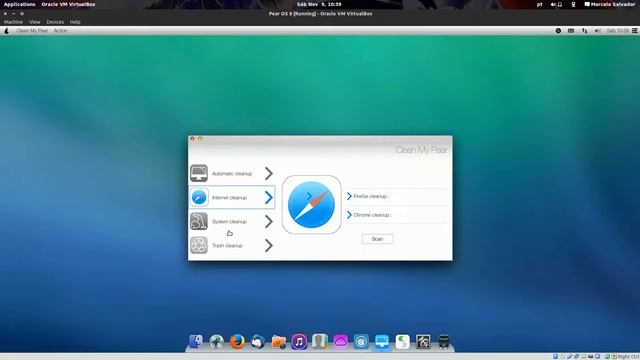Click the pt keyboard layout indicator
The width and height of the screenshot is (640, 360).
pyautogui.click(x=540, y=4)
